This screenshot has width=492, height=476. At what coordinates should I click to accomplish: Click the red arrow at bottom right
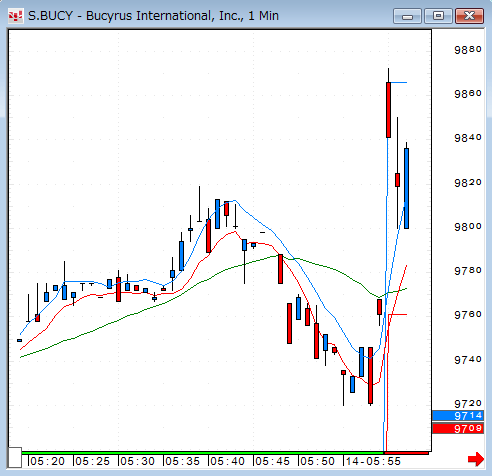pos(476,459)
